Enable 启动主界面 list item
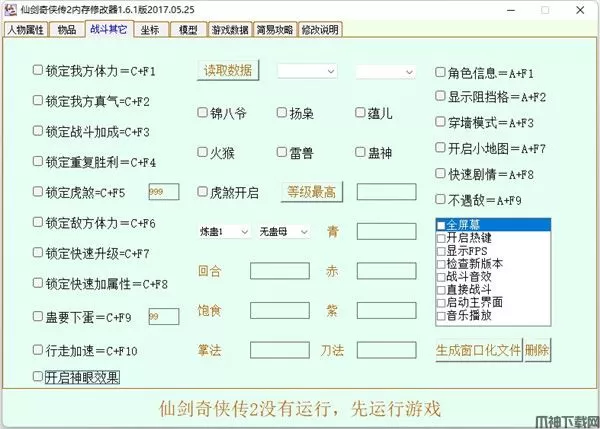Viewport: 600px width, 429px height. [441, 303]
